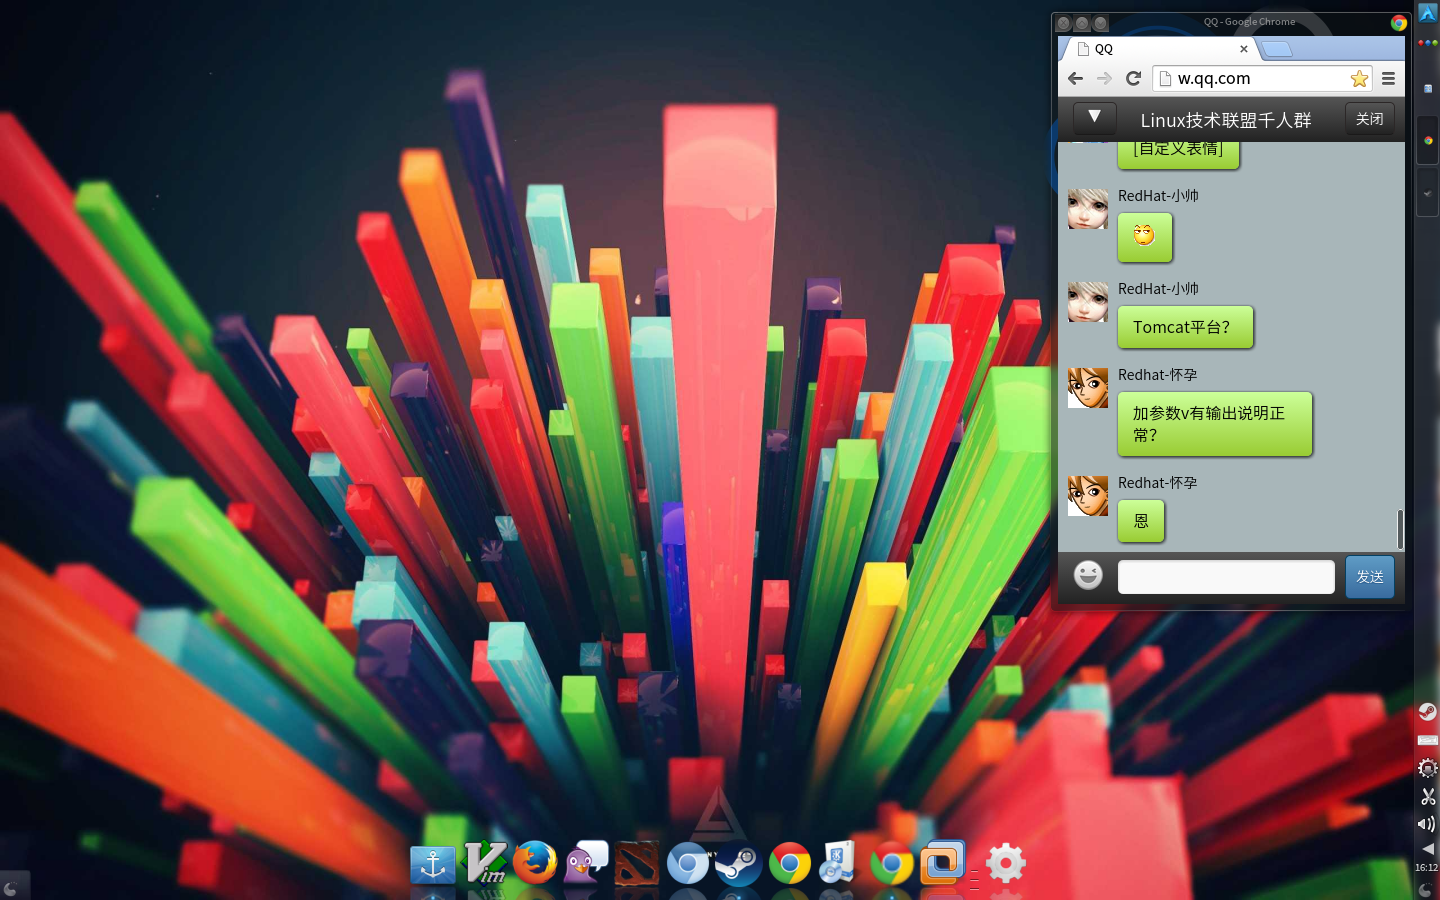Viewport: 1440px width, 900px height.
Task: Open the first Google Chrome dock icon
Action: click(x=790, y=864)
